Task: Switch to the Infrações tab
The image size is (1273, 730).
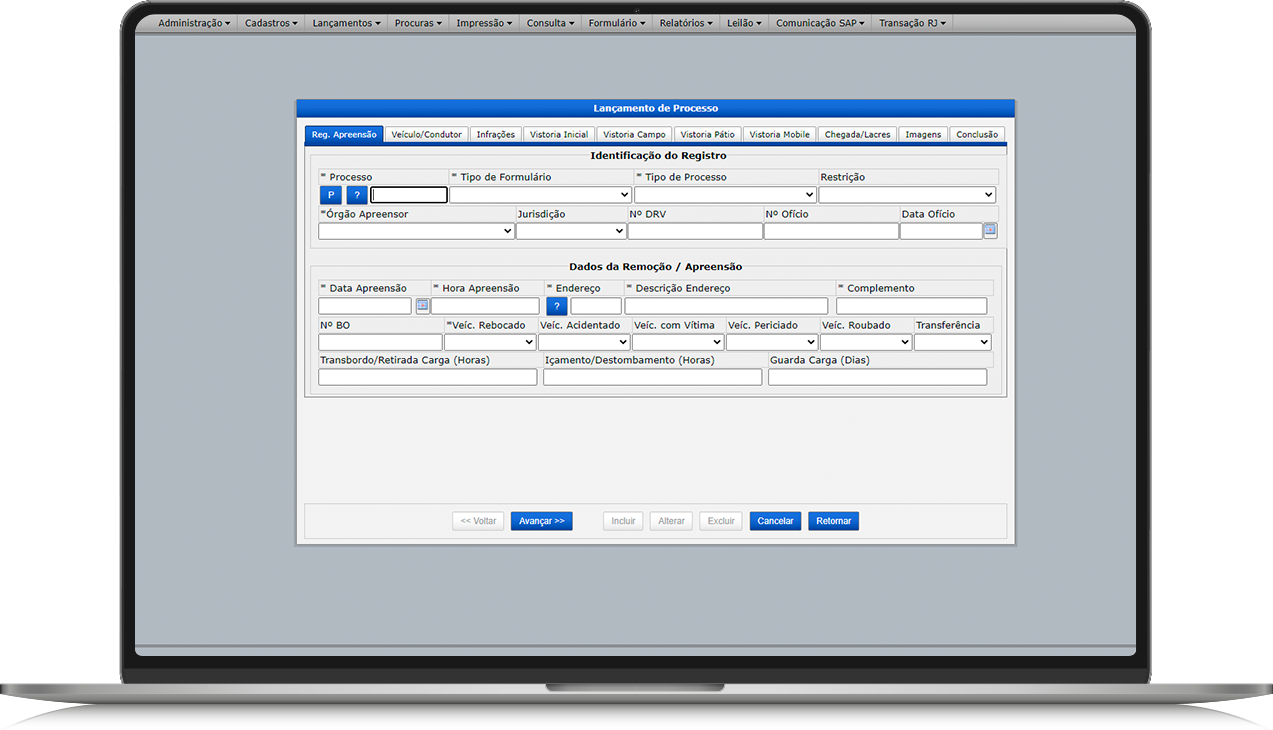Action: [496, 134]
